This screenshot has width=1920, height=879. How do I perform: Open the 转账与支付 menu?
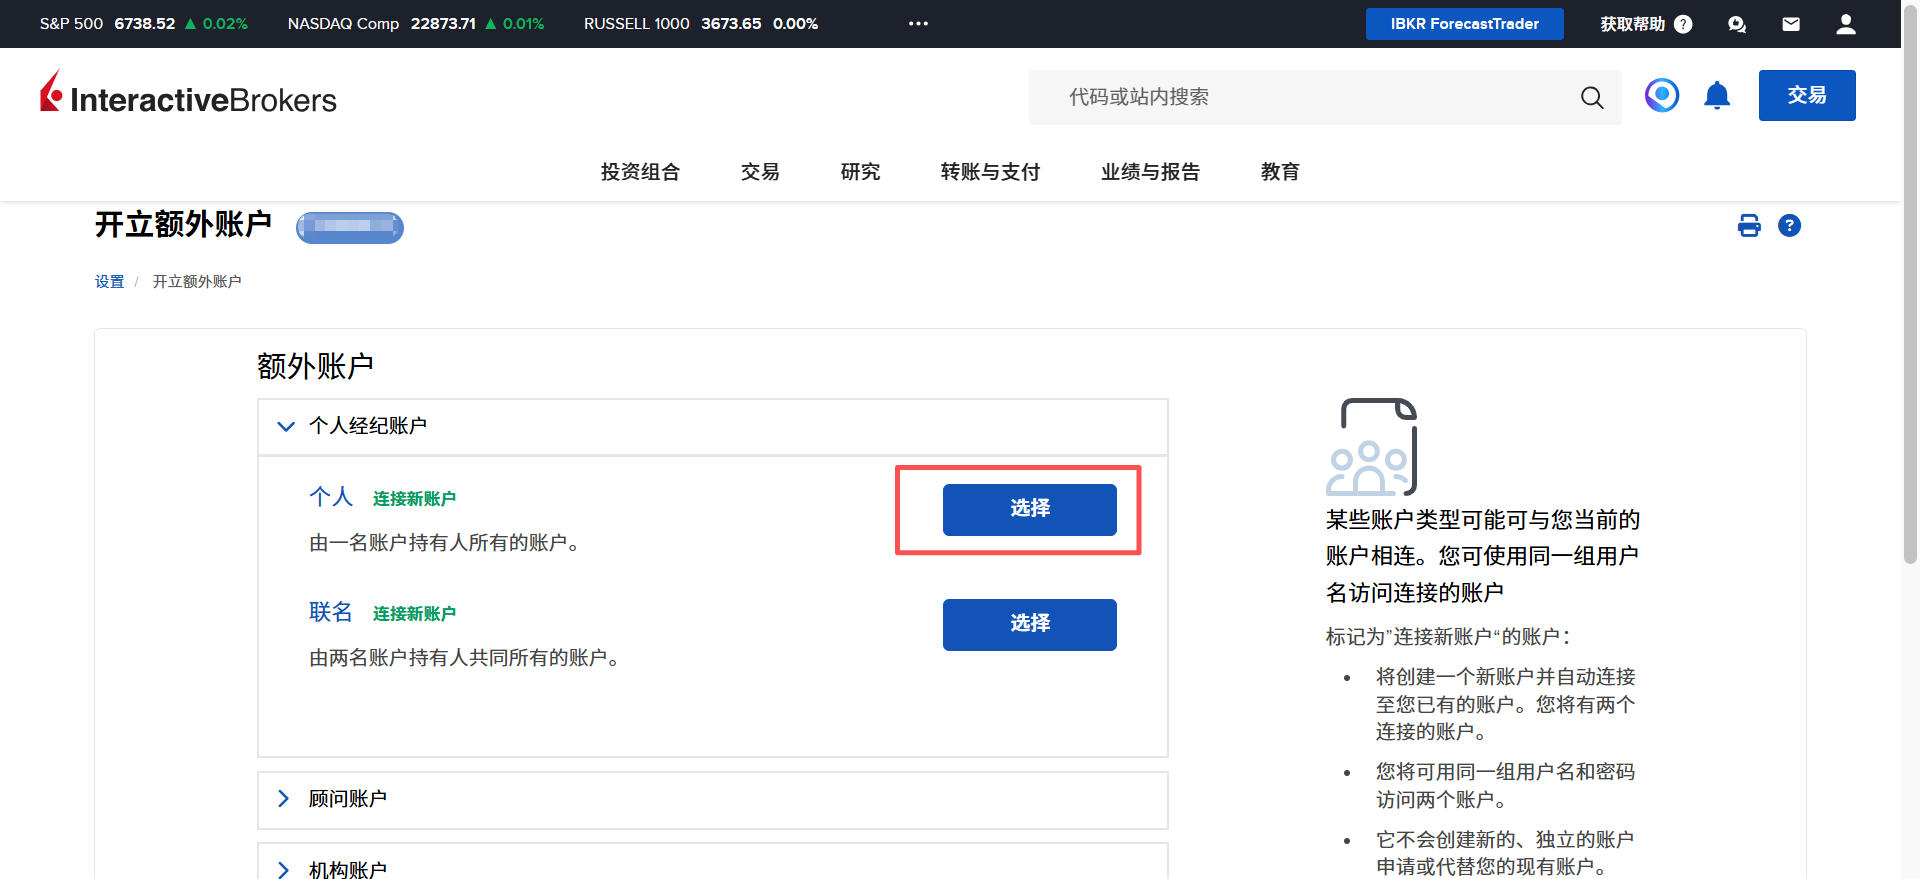click(x=990, y=172)
